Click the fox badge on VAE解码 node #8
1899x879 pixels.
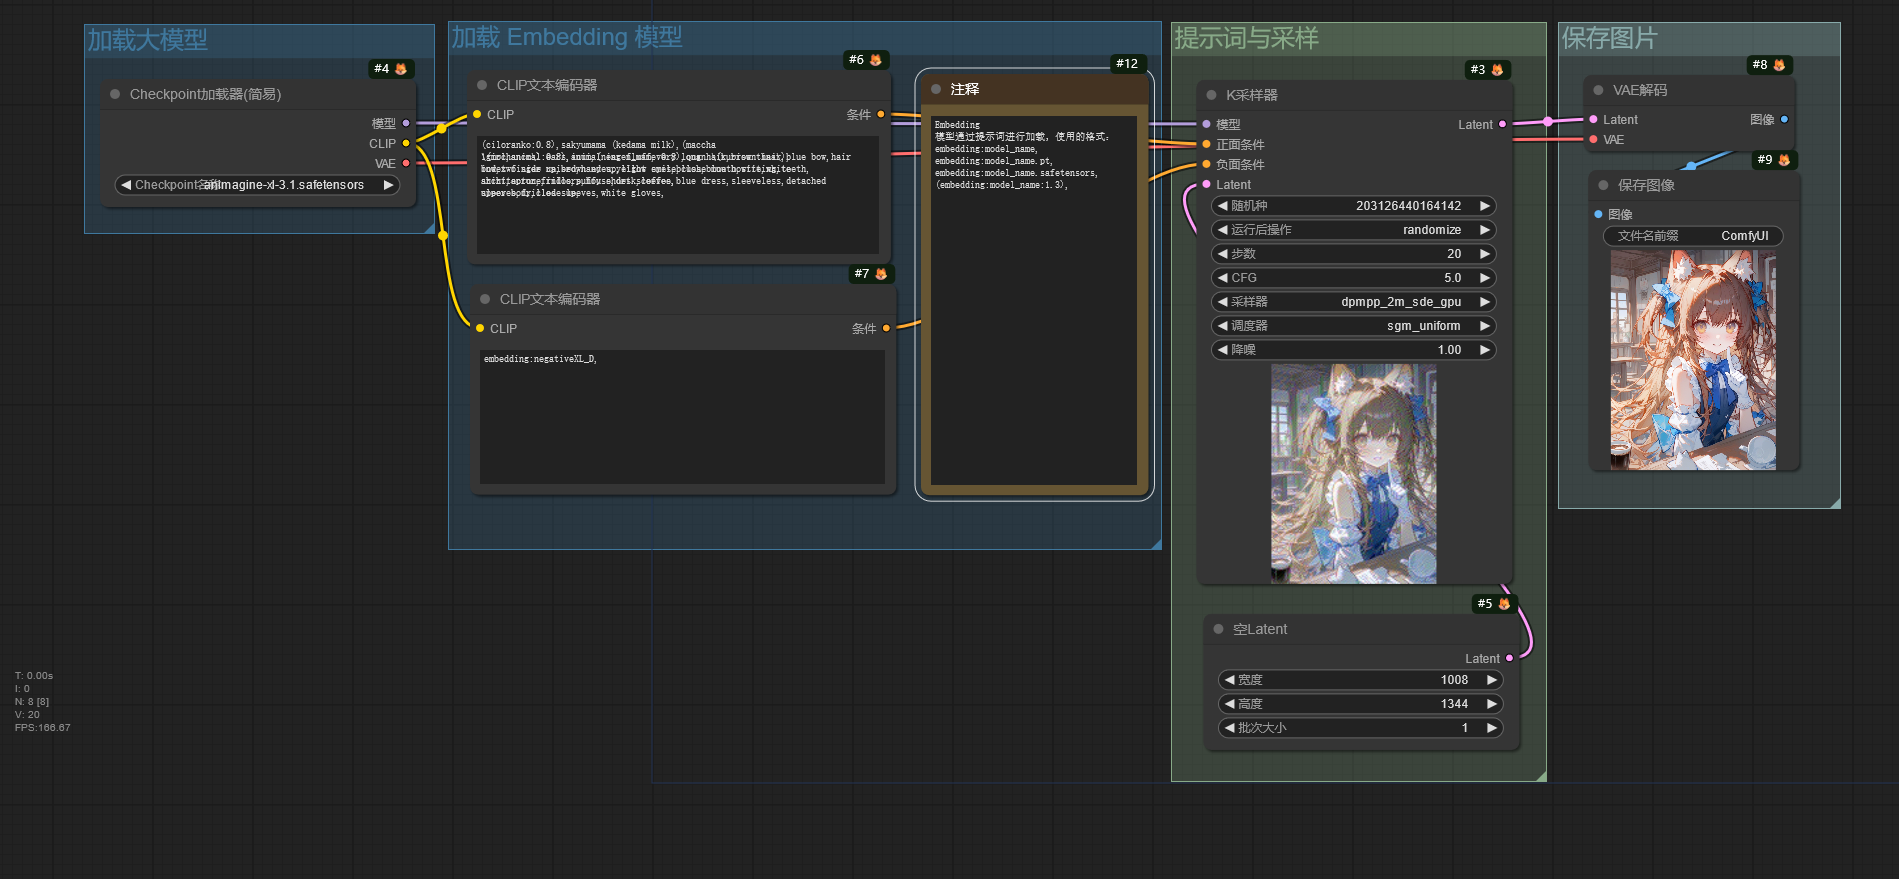tap(1779, 65)
